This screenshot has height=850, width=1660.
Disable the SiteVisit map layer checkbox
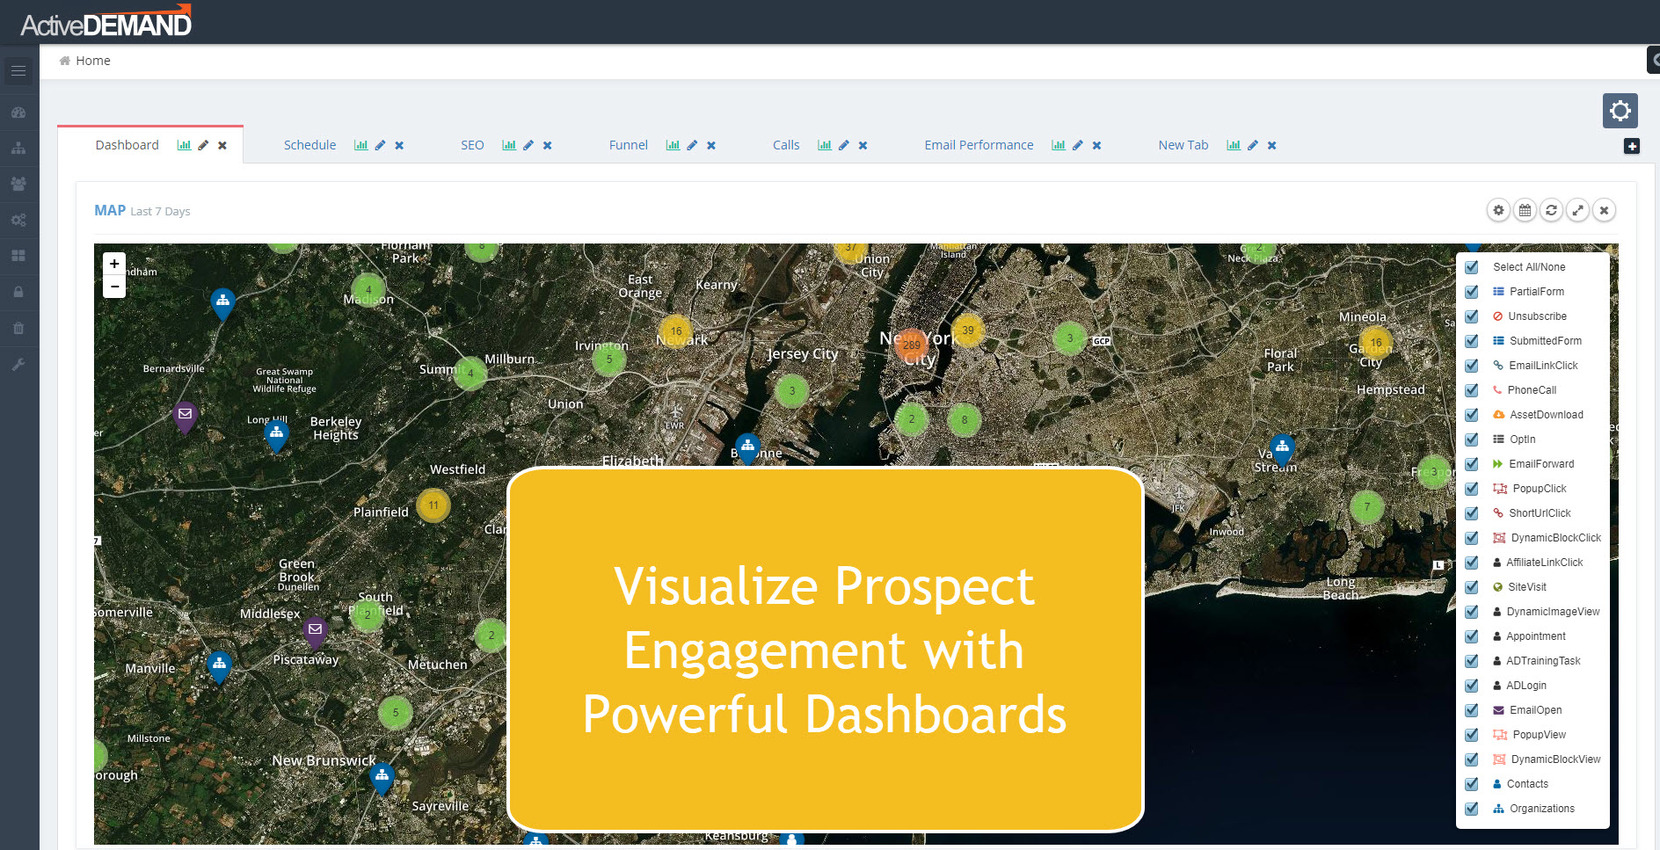tap(1471, 587)
